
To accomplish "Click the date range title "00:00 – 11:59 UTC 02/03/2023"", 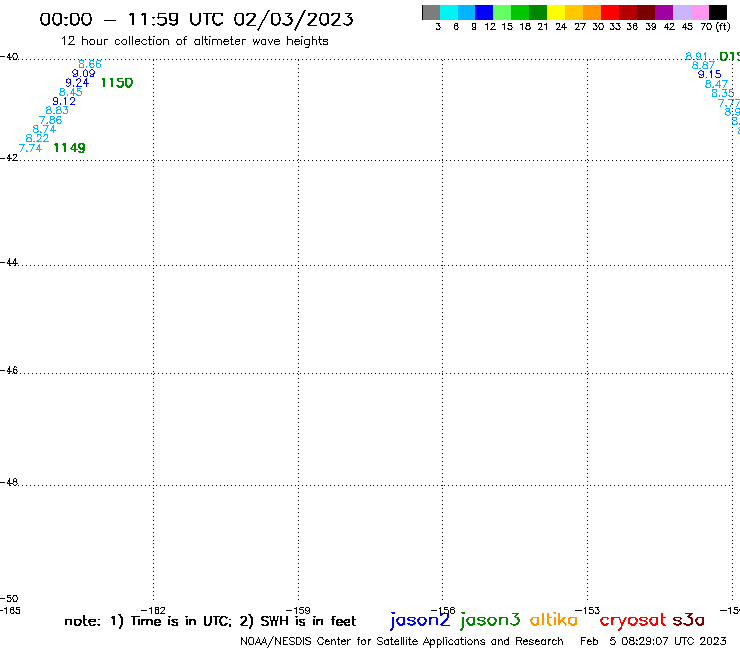I will [x=196, y=19].
